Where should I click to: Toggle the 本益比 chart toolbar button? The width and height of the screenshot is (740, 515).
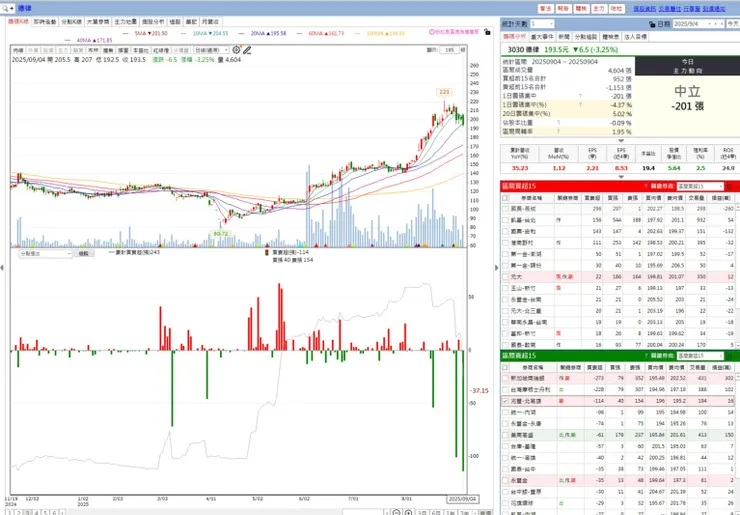(x=140, y=50)
